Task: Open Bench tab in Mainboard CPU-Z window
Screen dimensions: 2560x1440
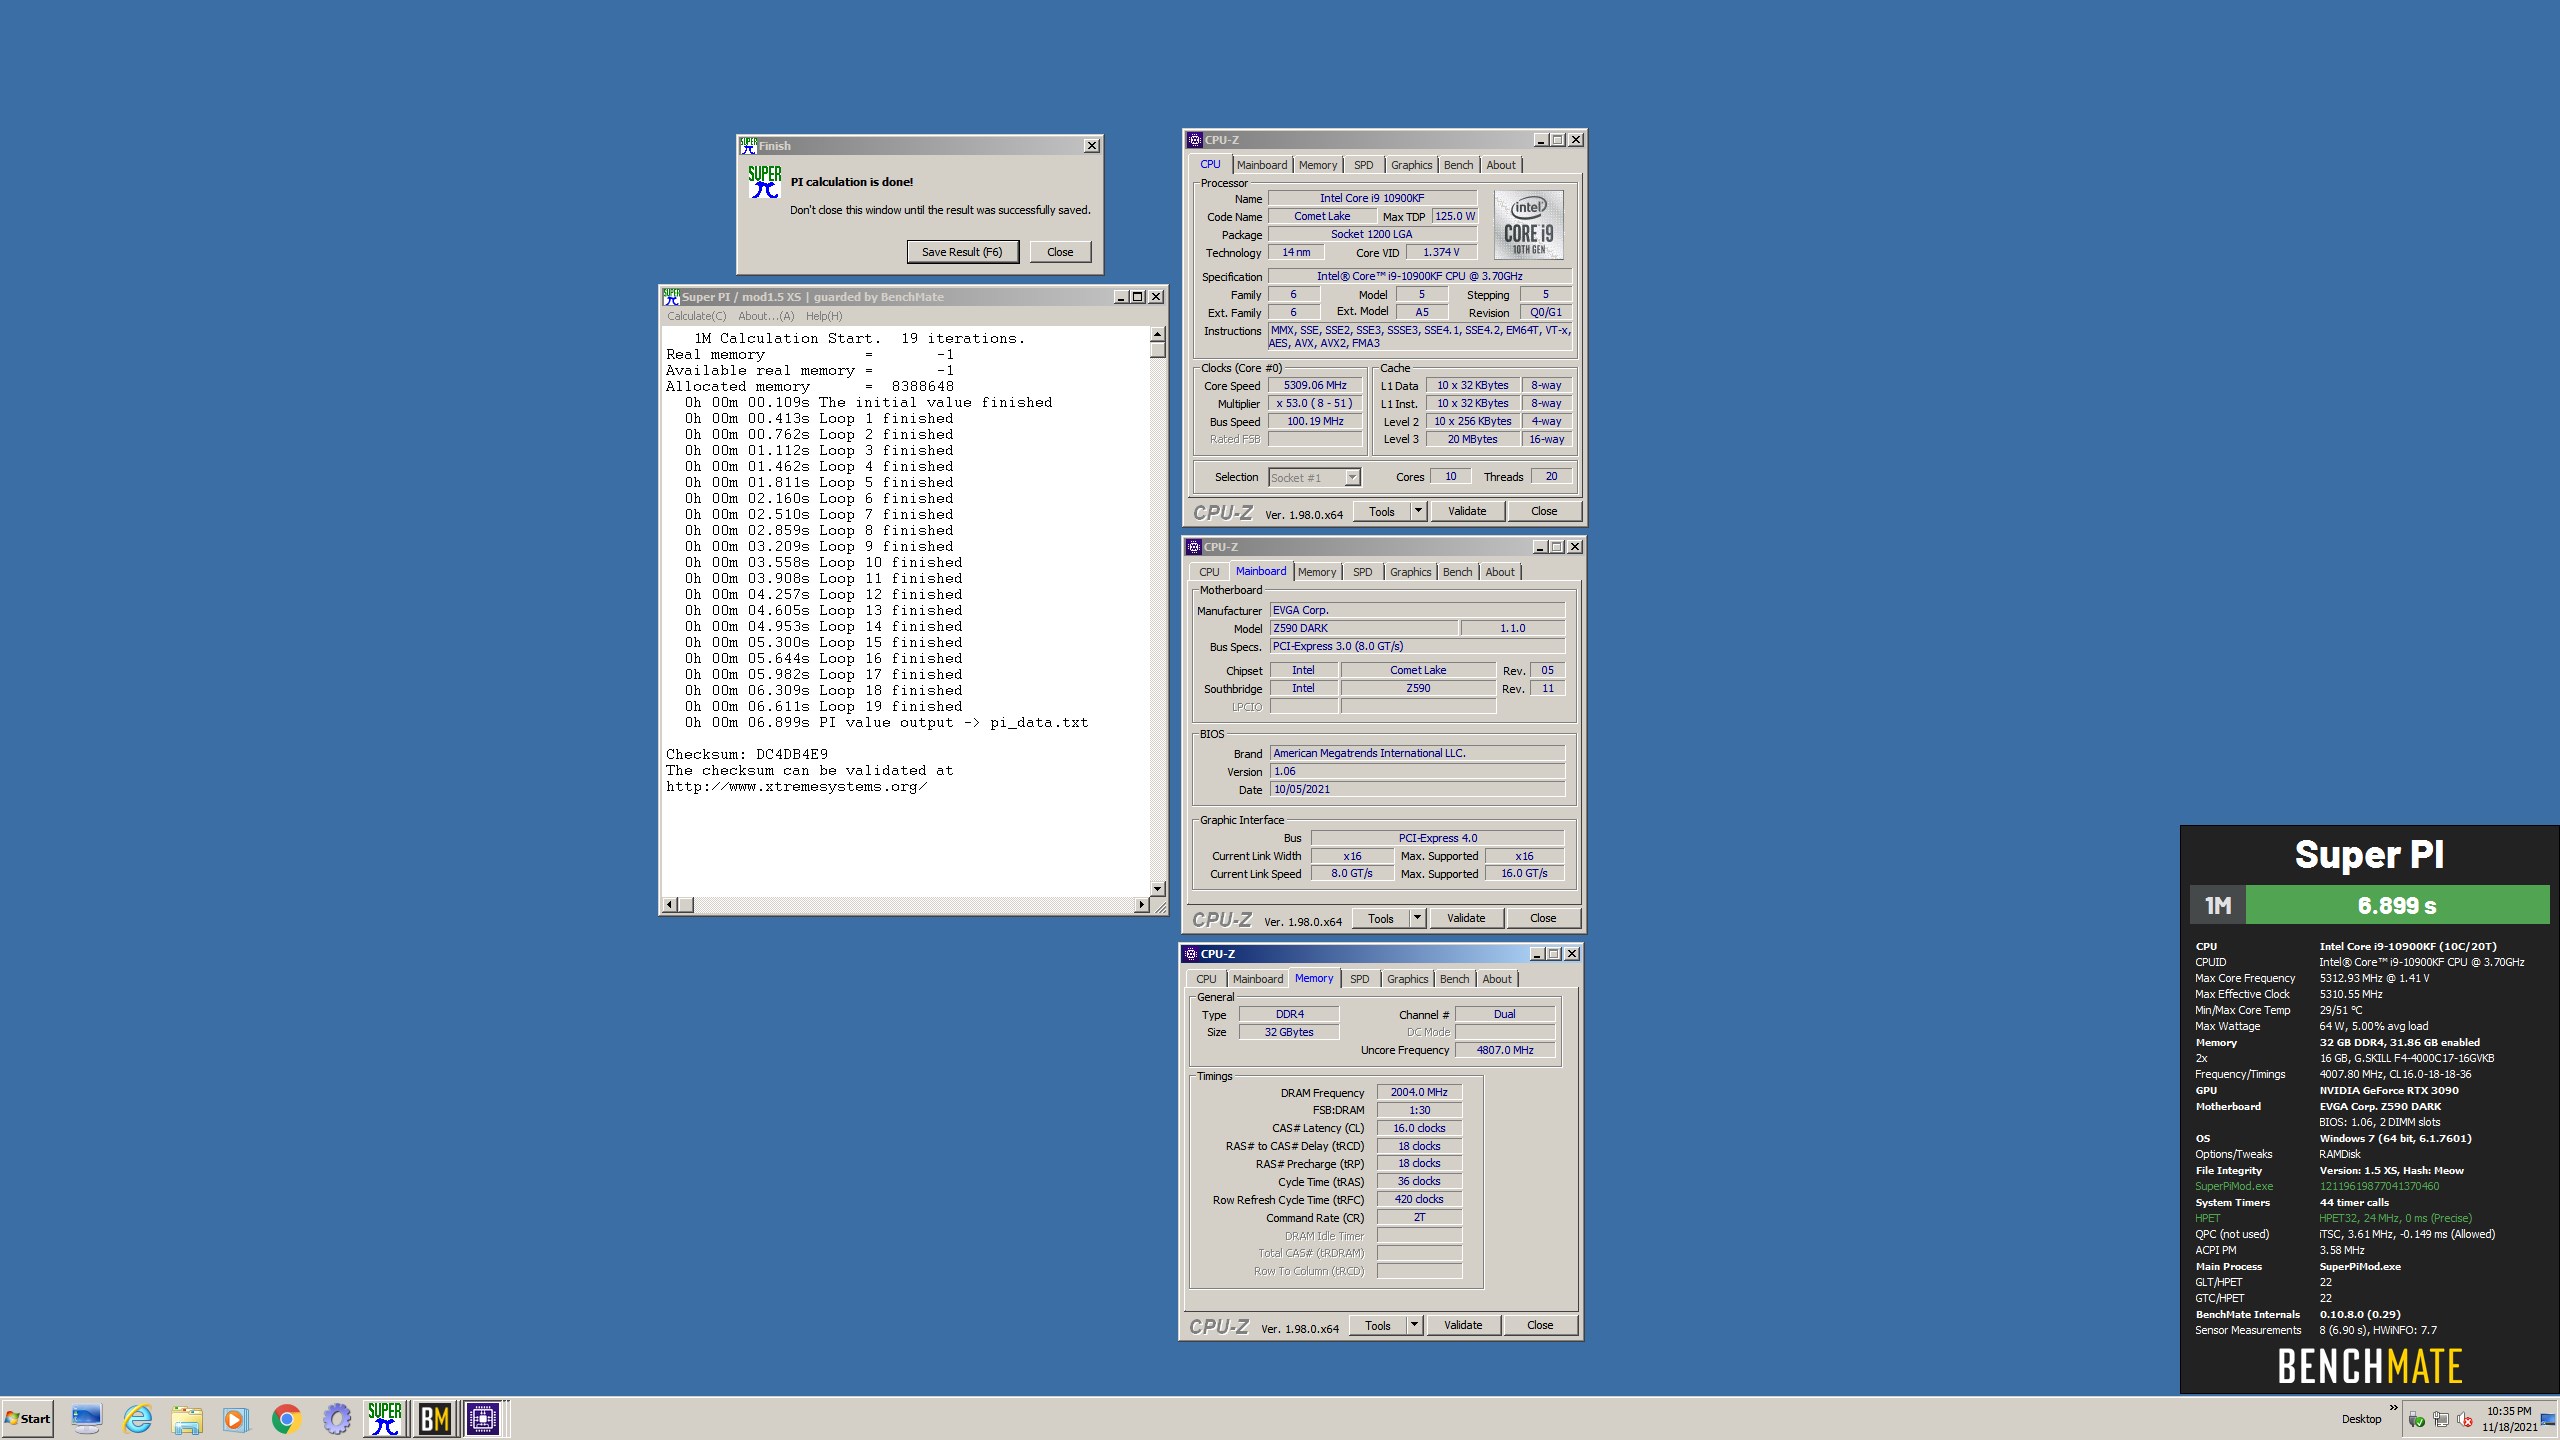Action: pos(1457,572)
